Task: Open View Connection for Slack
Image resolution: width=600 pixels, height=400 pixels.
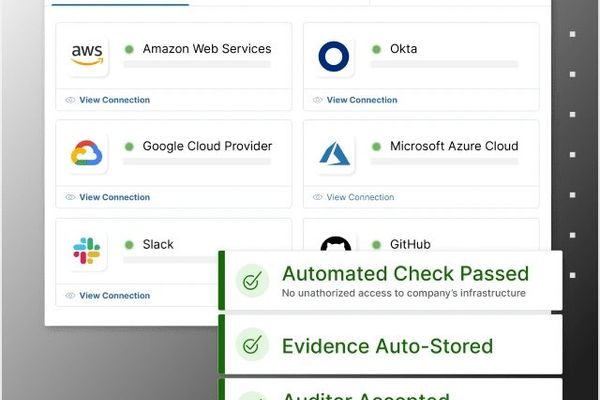Action: (114, 296)
